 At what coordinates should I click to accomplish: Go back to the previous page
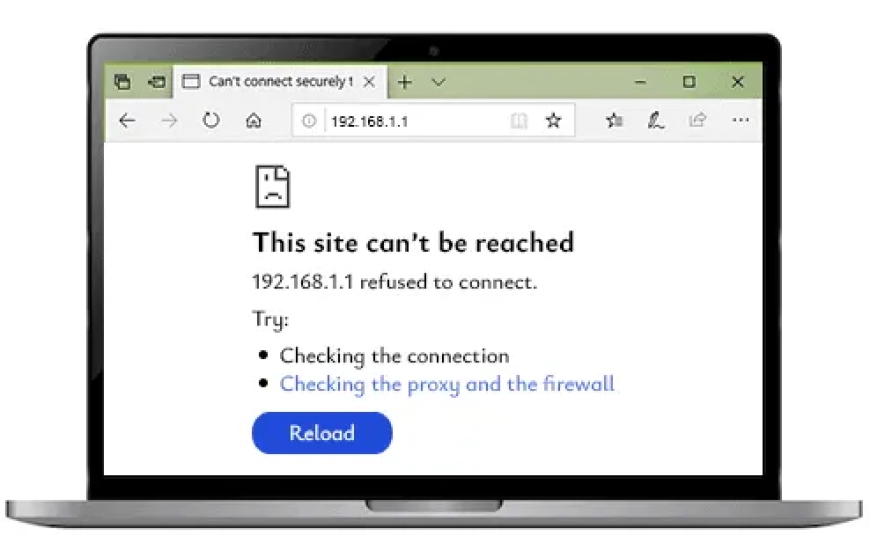point(127,120)
